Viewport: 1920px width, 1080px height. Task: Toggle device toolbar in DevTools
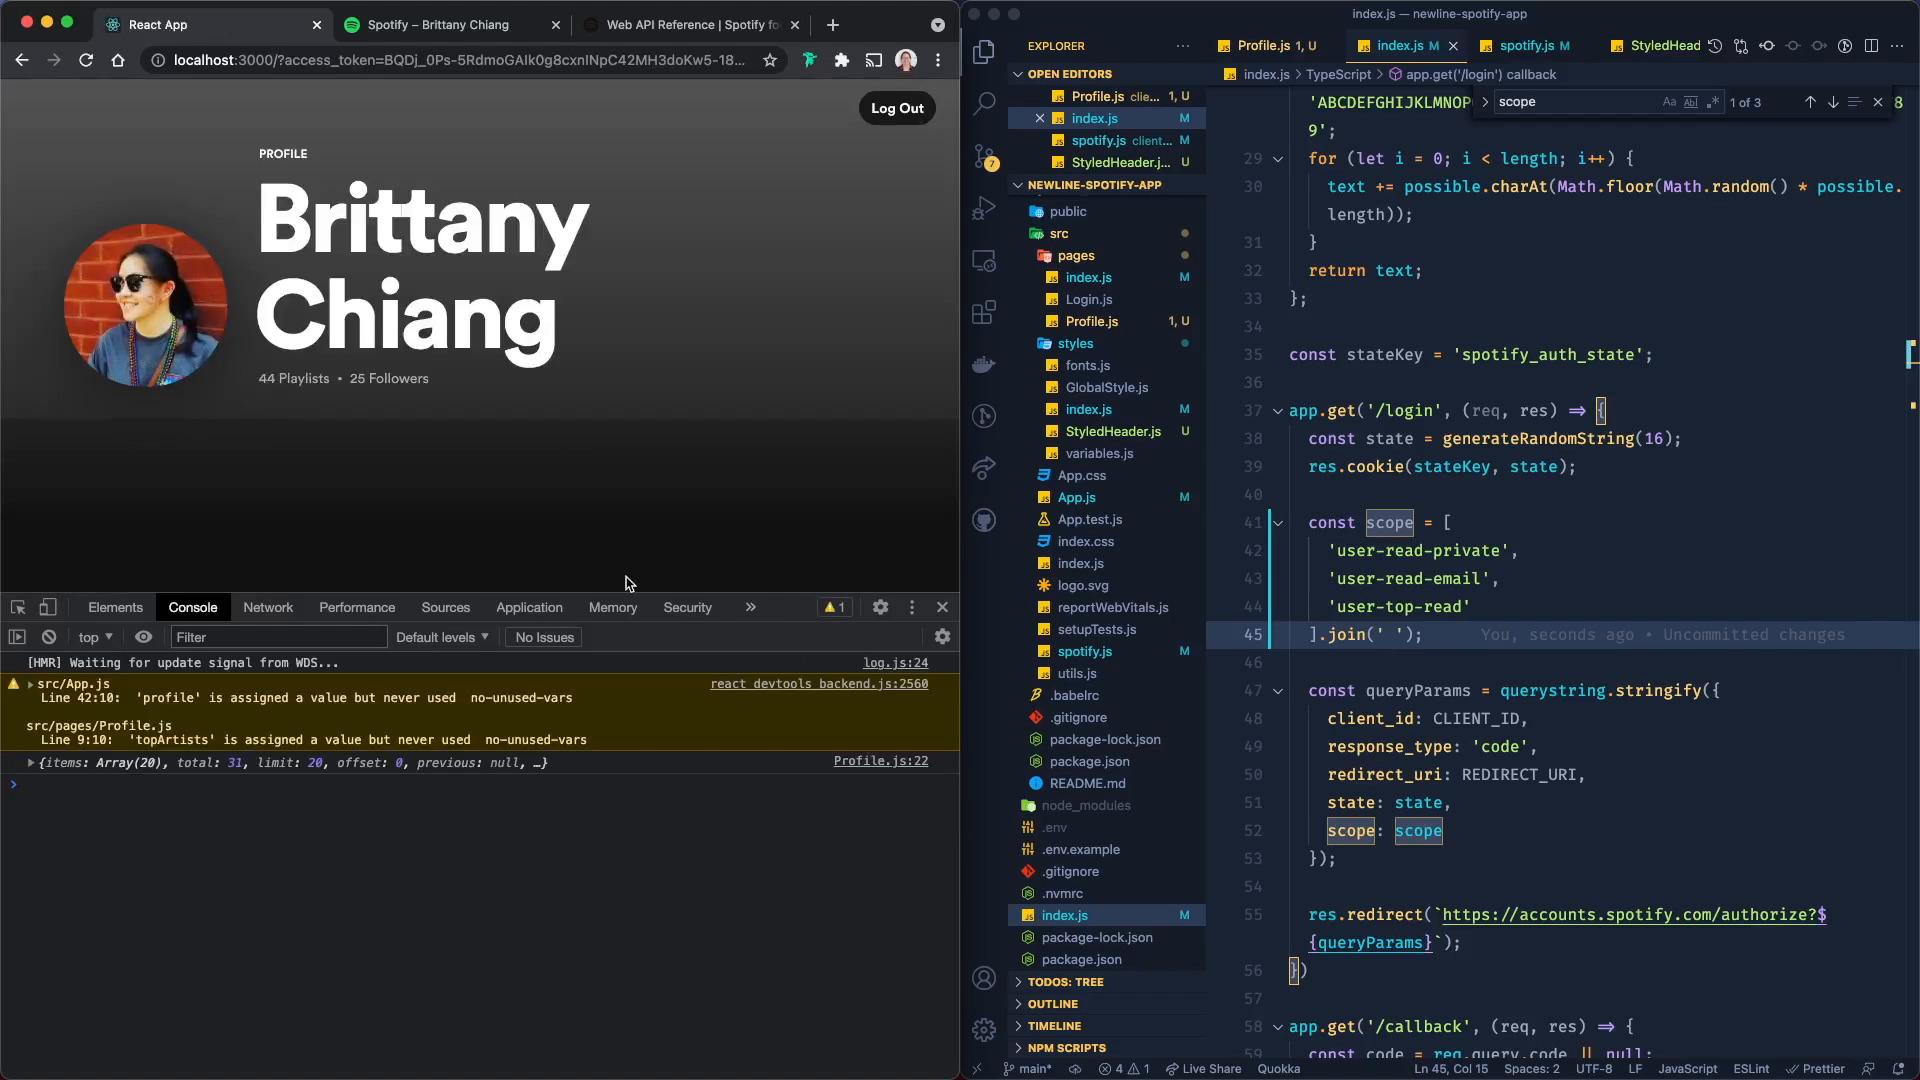click(47, 607)
